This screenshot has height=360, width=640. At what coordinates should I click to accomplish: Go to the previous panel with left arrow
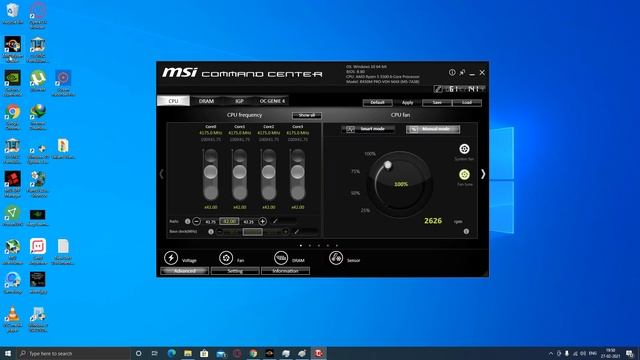click(x=161, y=174)
